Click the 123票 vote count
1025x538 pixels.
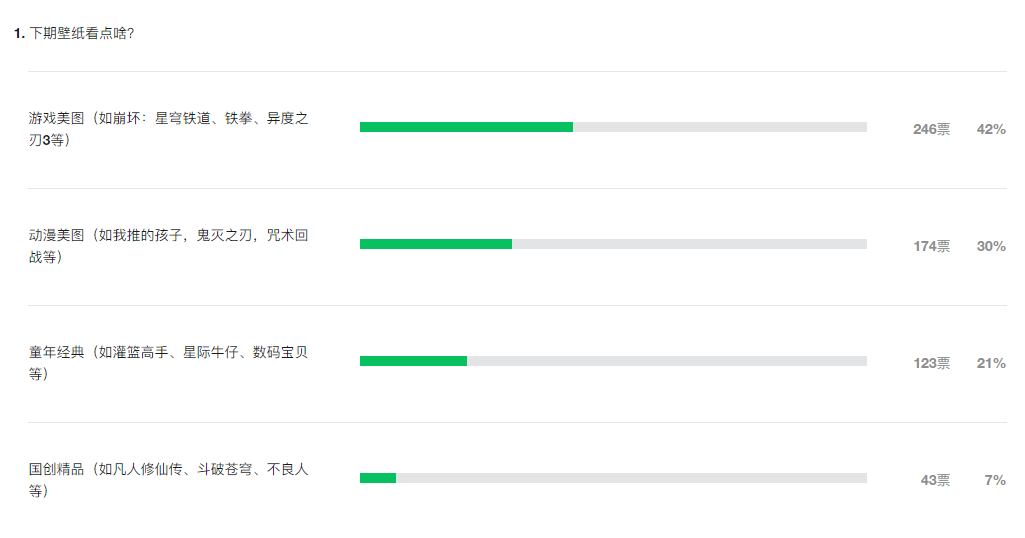[932, 363]
